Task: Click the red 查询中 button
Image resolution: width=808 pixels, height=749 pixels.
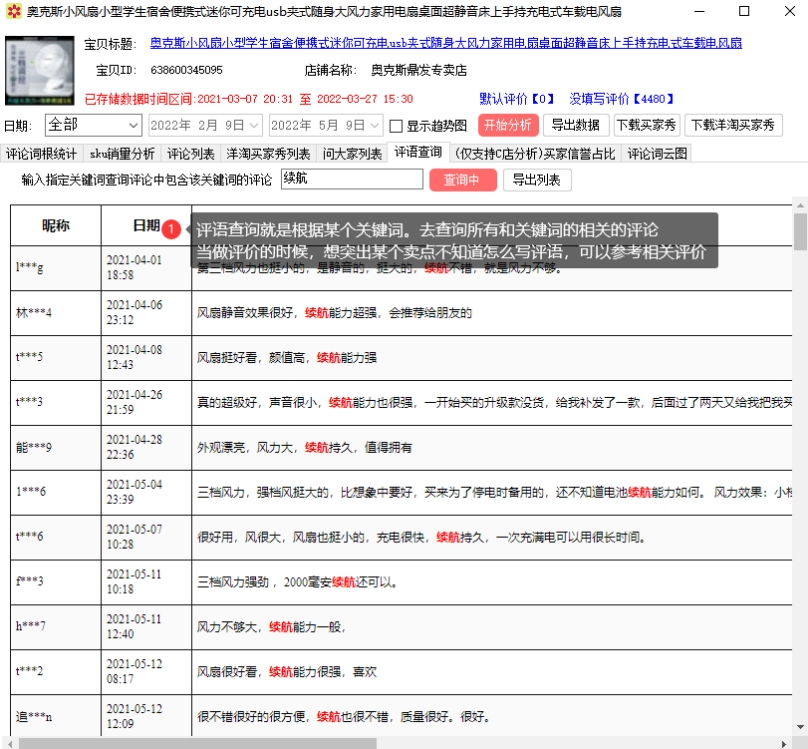Action: point(461,179)
